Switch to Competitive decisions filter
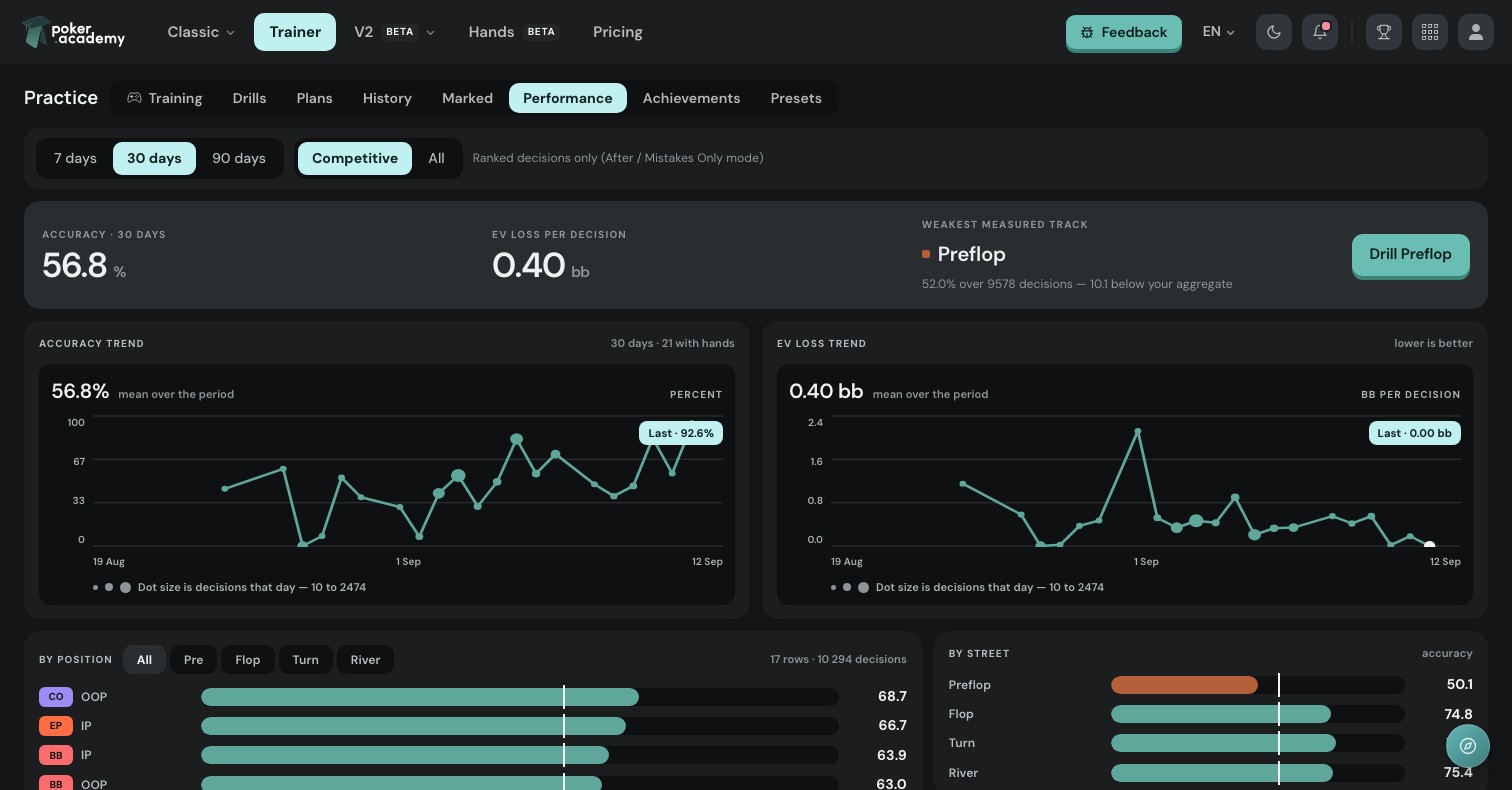The height and width of the screenshot is (790, 1512). [x=355, y=158]
